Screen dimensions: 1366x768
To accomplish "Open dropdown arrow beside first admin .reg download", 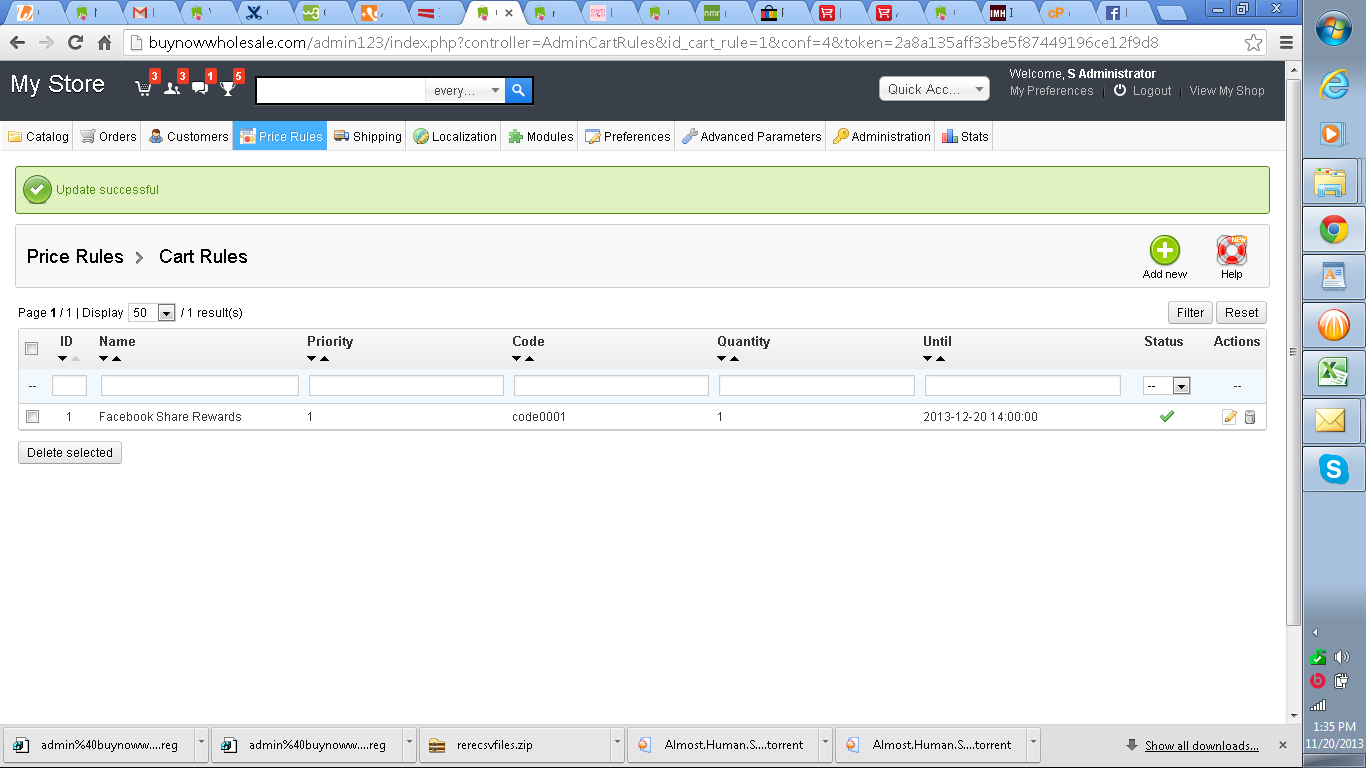I will point(201,744).
